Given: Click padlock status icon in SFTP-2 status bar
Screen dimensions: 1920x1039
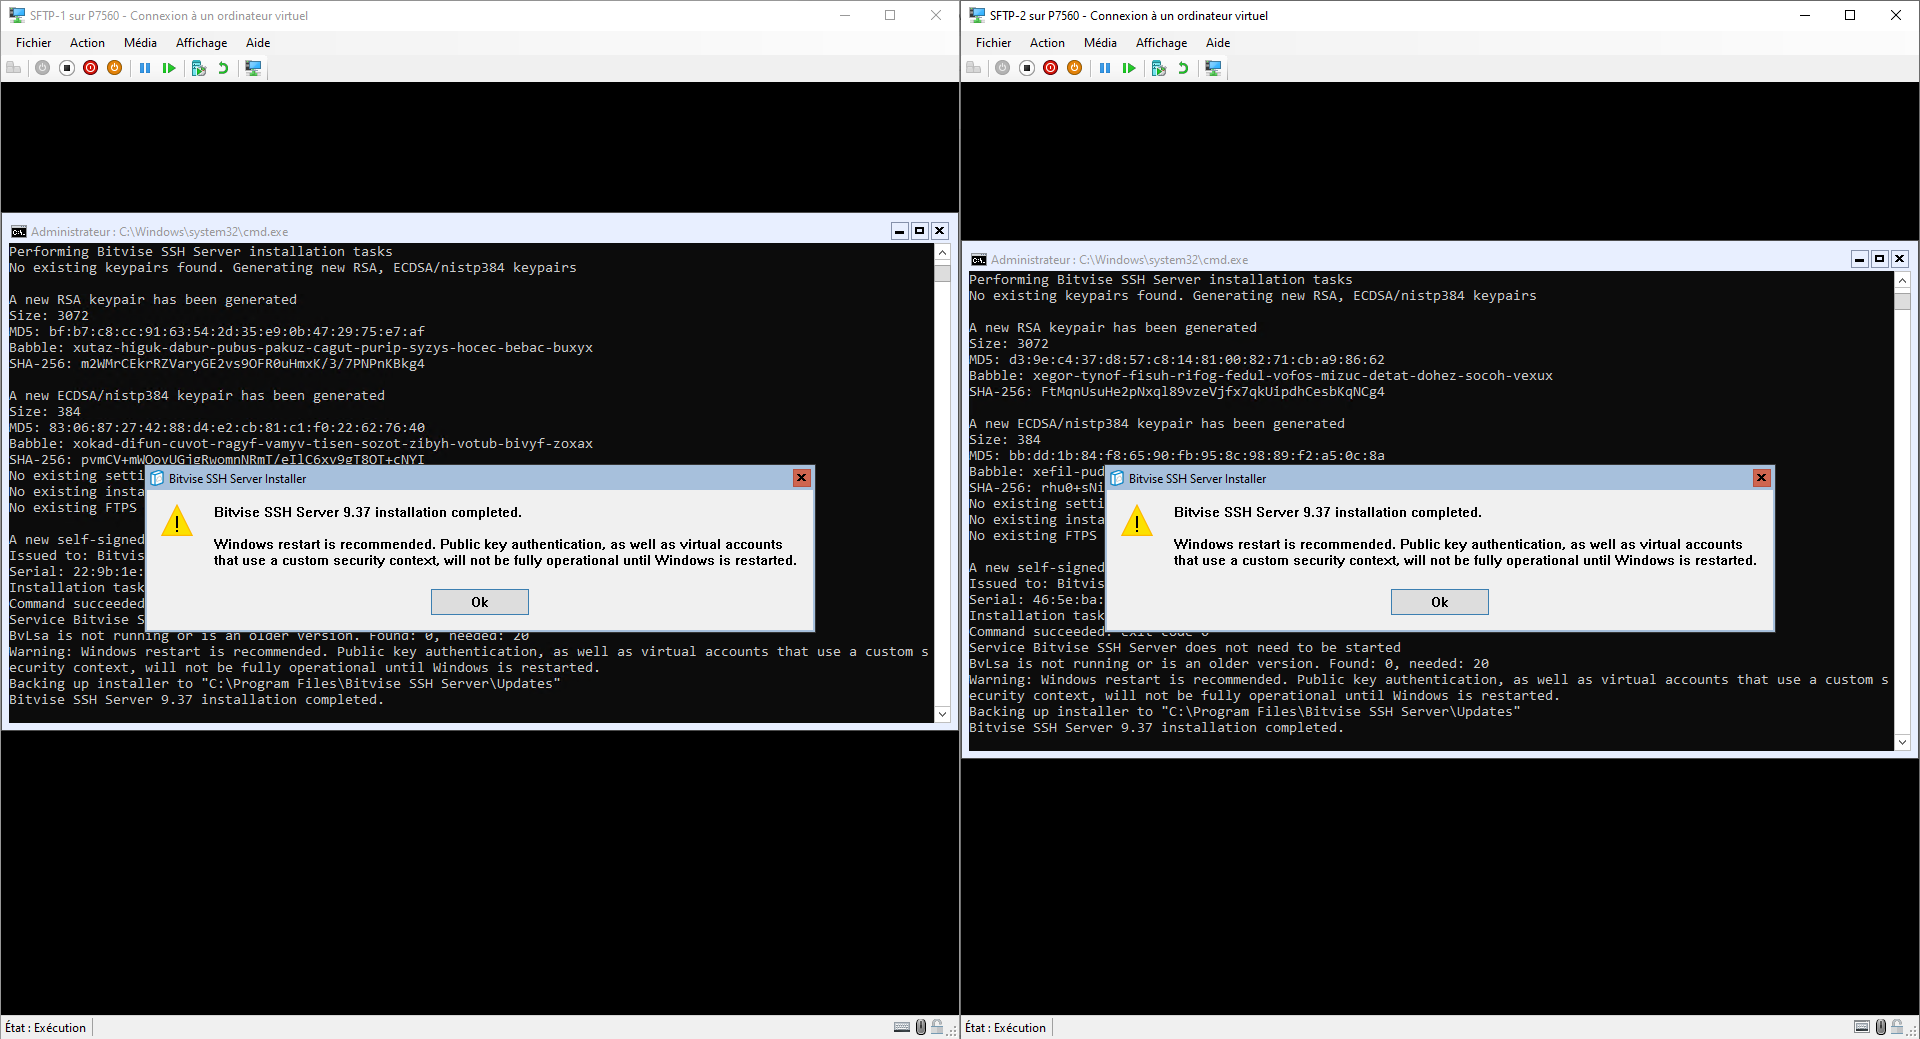Looking at the screenshot, I should coord(1897,1027).
